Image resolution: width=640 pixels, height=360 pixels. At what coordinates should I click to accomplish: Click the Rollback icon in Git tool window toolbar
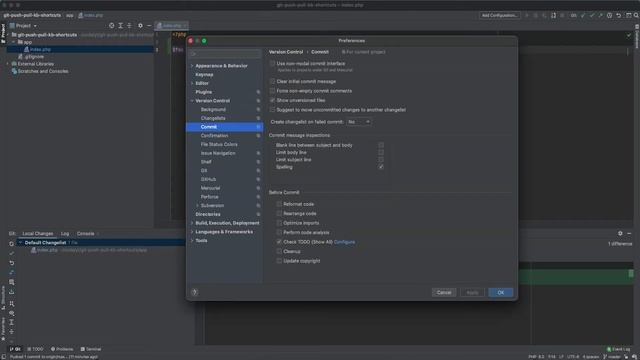coord(11,263)
